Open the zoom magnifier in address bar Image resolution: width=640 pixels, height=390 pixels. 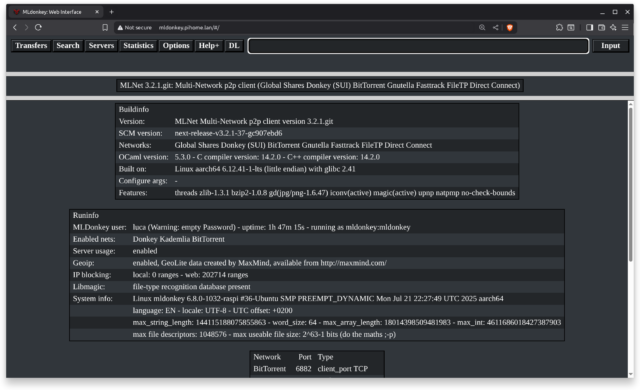click(482, 27)
